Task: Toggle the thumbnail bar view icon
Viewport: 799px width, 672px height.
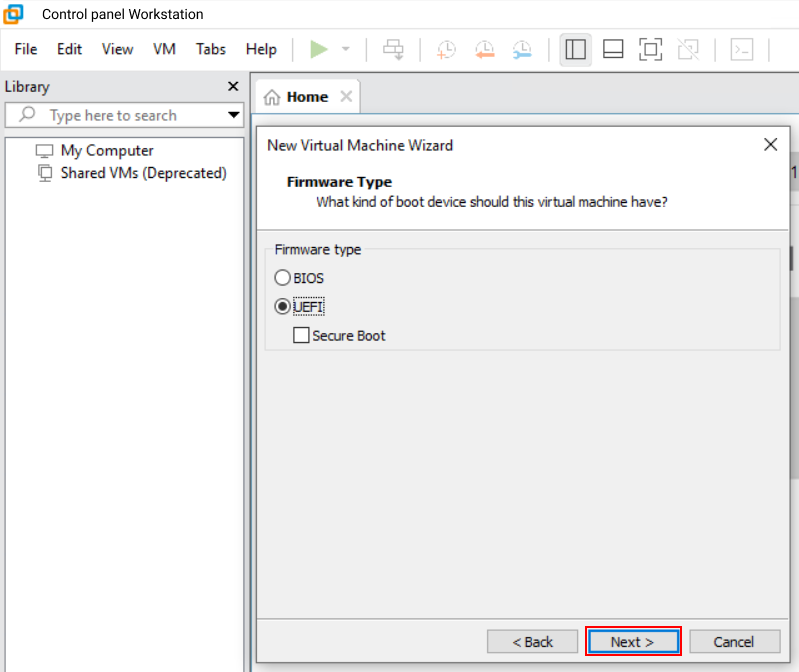Action: coord(613,50)
